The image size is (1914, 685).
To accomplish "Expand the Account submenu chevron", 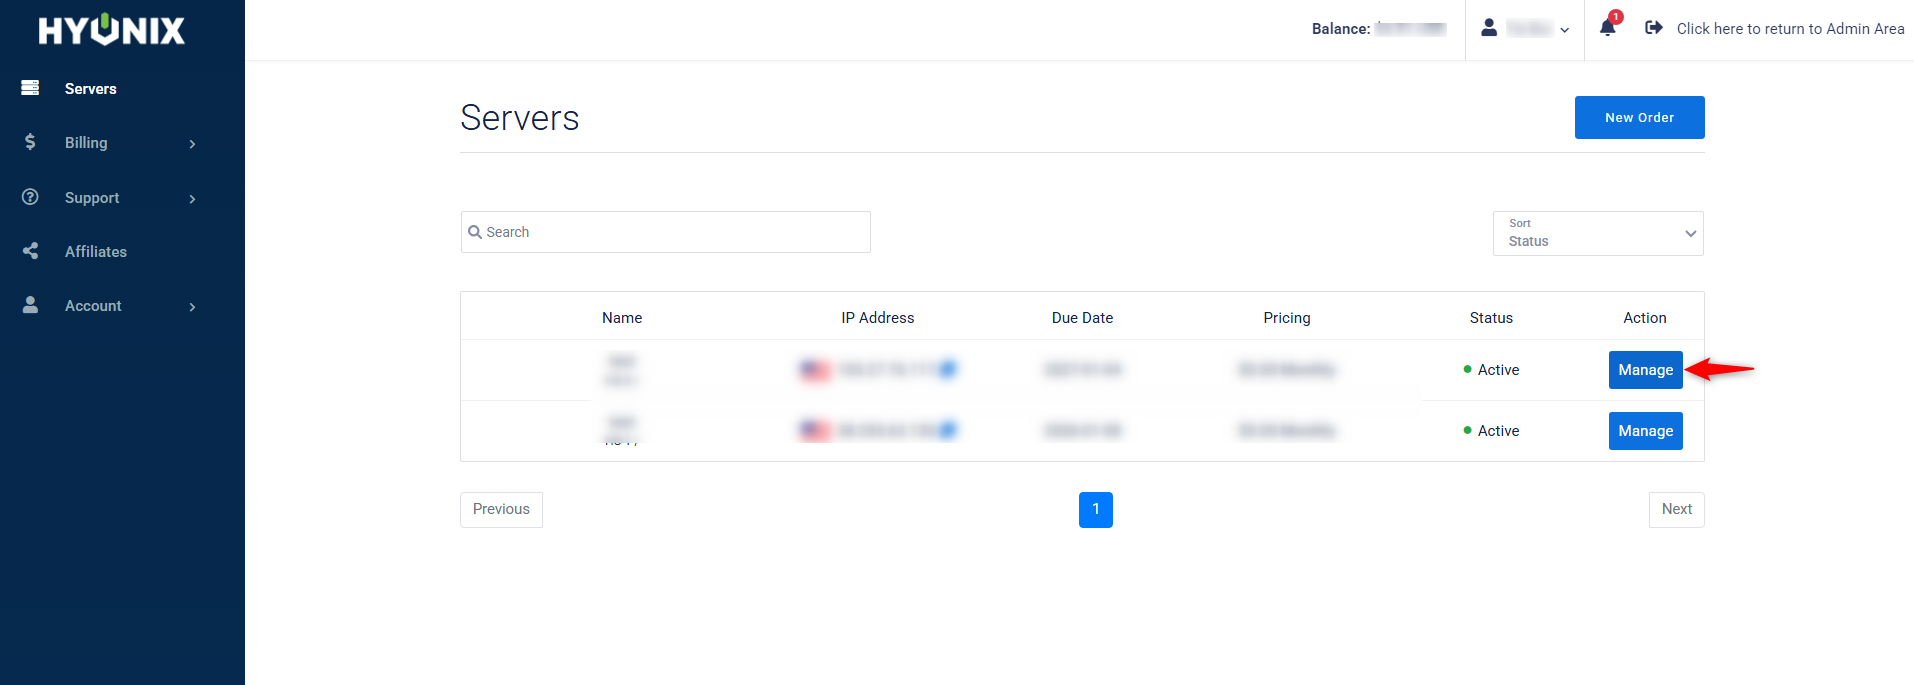I will 192,307.
